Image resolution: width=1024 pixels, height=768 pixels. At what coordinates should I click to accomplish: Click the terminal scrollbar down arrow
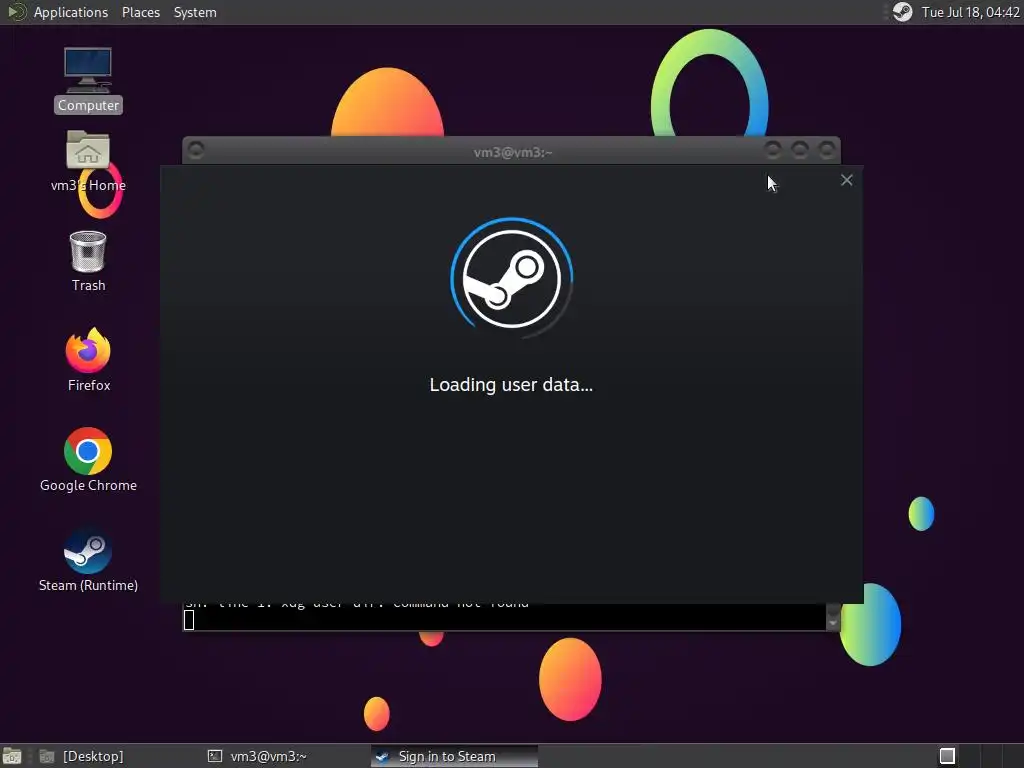pos(833,623)
